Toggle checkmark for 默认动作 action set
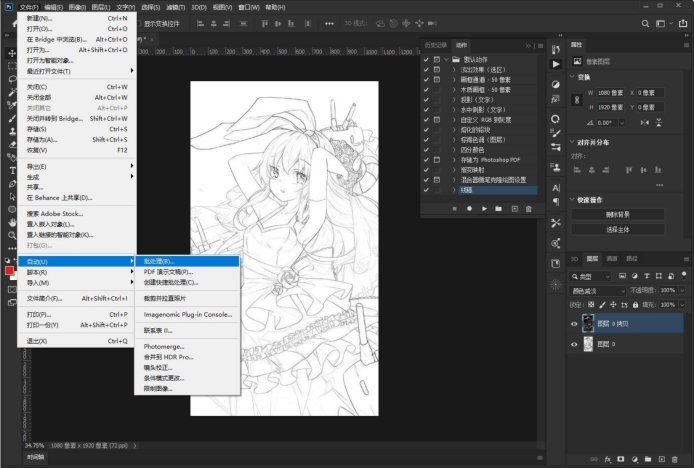The image size is (694, 468). point(426,59)
